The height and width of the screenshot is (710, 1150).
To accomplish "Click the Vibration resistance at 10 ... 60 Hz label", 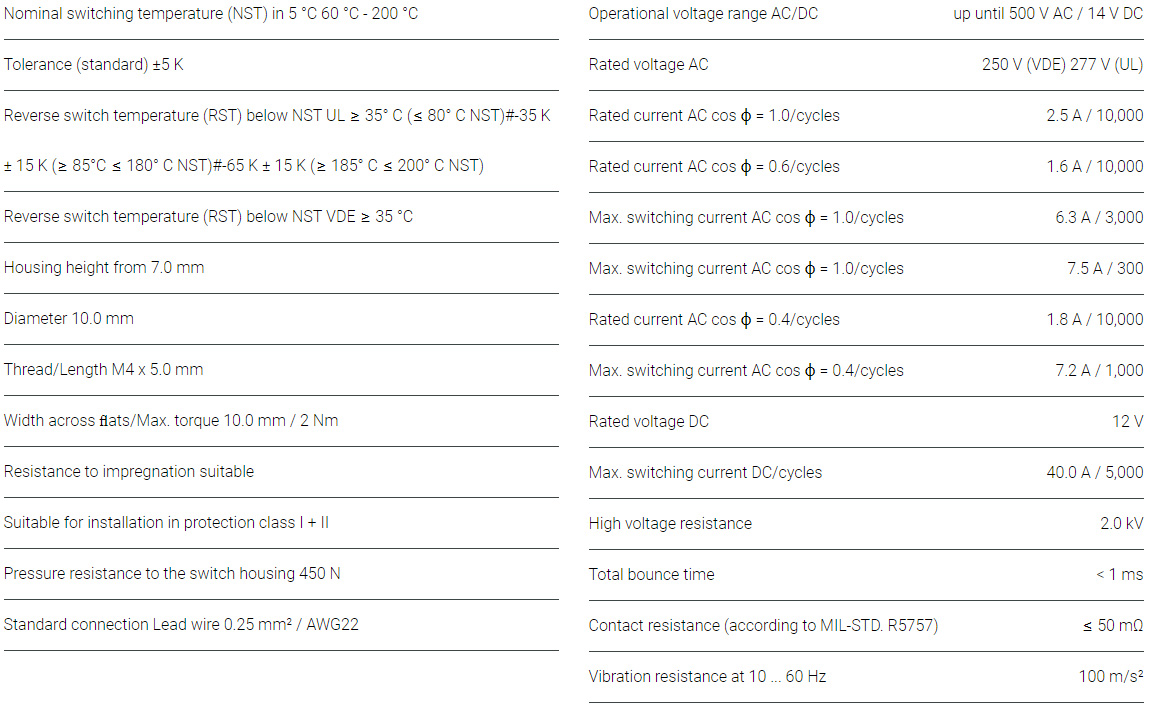I will [707, 677].
